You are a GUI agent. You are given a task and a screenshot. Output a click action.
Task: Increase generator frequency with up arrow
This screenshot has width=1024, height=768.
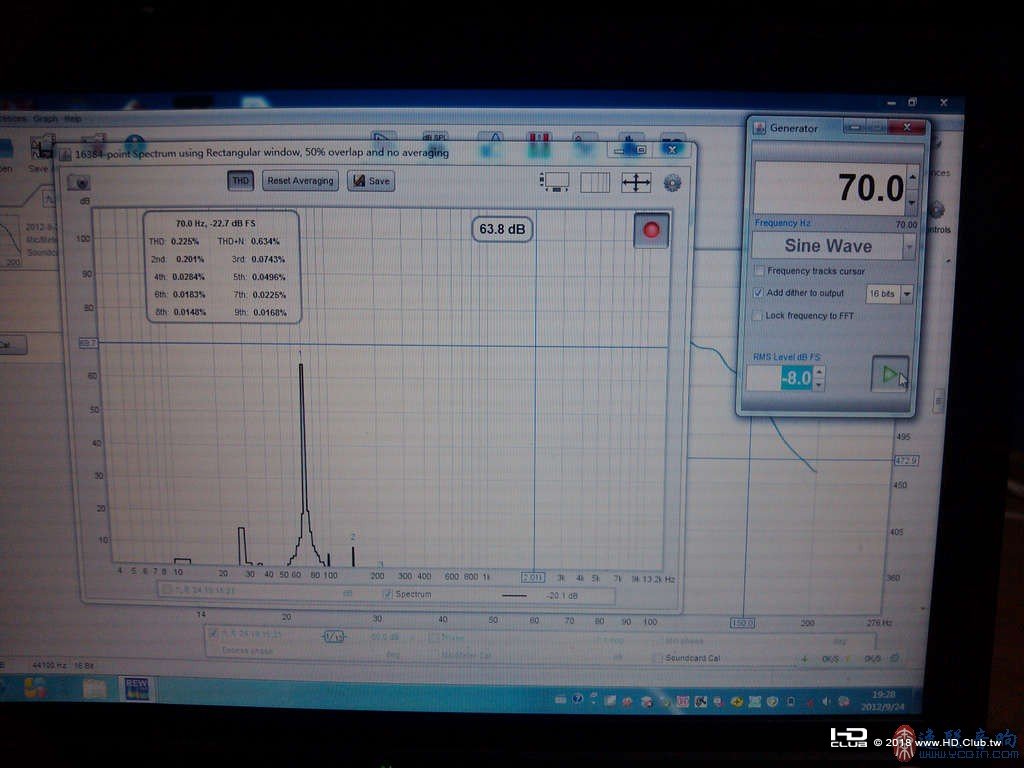[912, 175]
